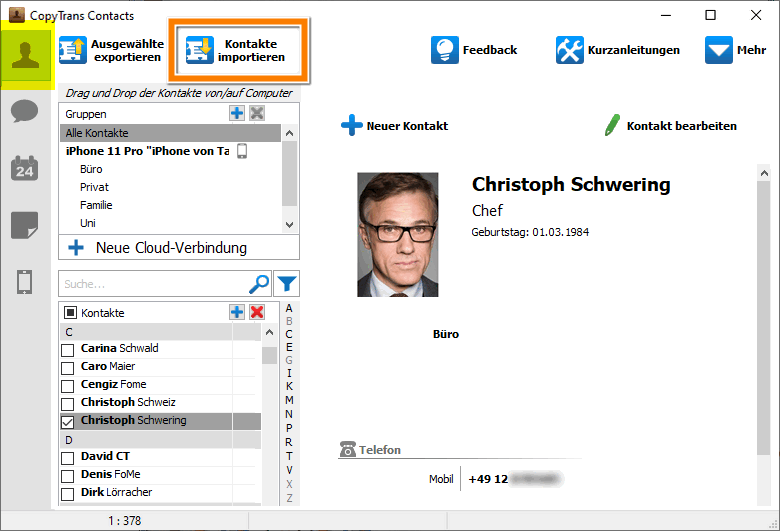Image resolution: width=780 pixels, height=531 pixels.
Task: Open the Notes section icon
Action: coord(24,225)
